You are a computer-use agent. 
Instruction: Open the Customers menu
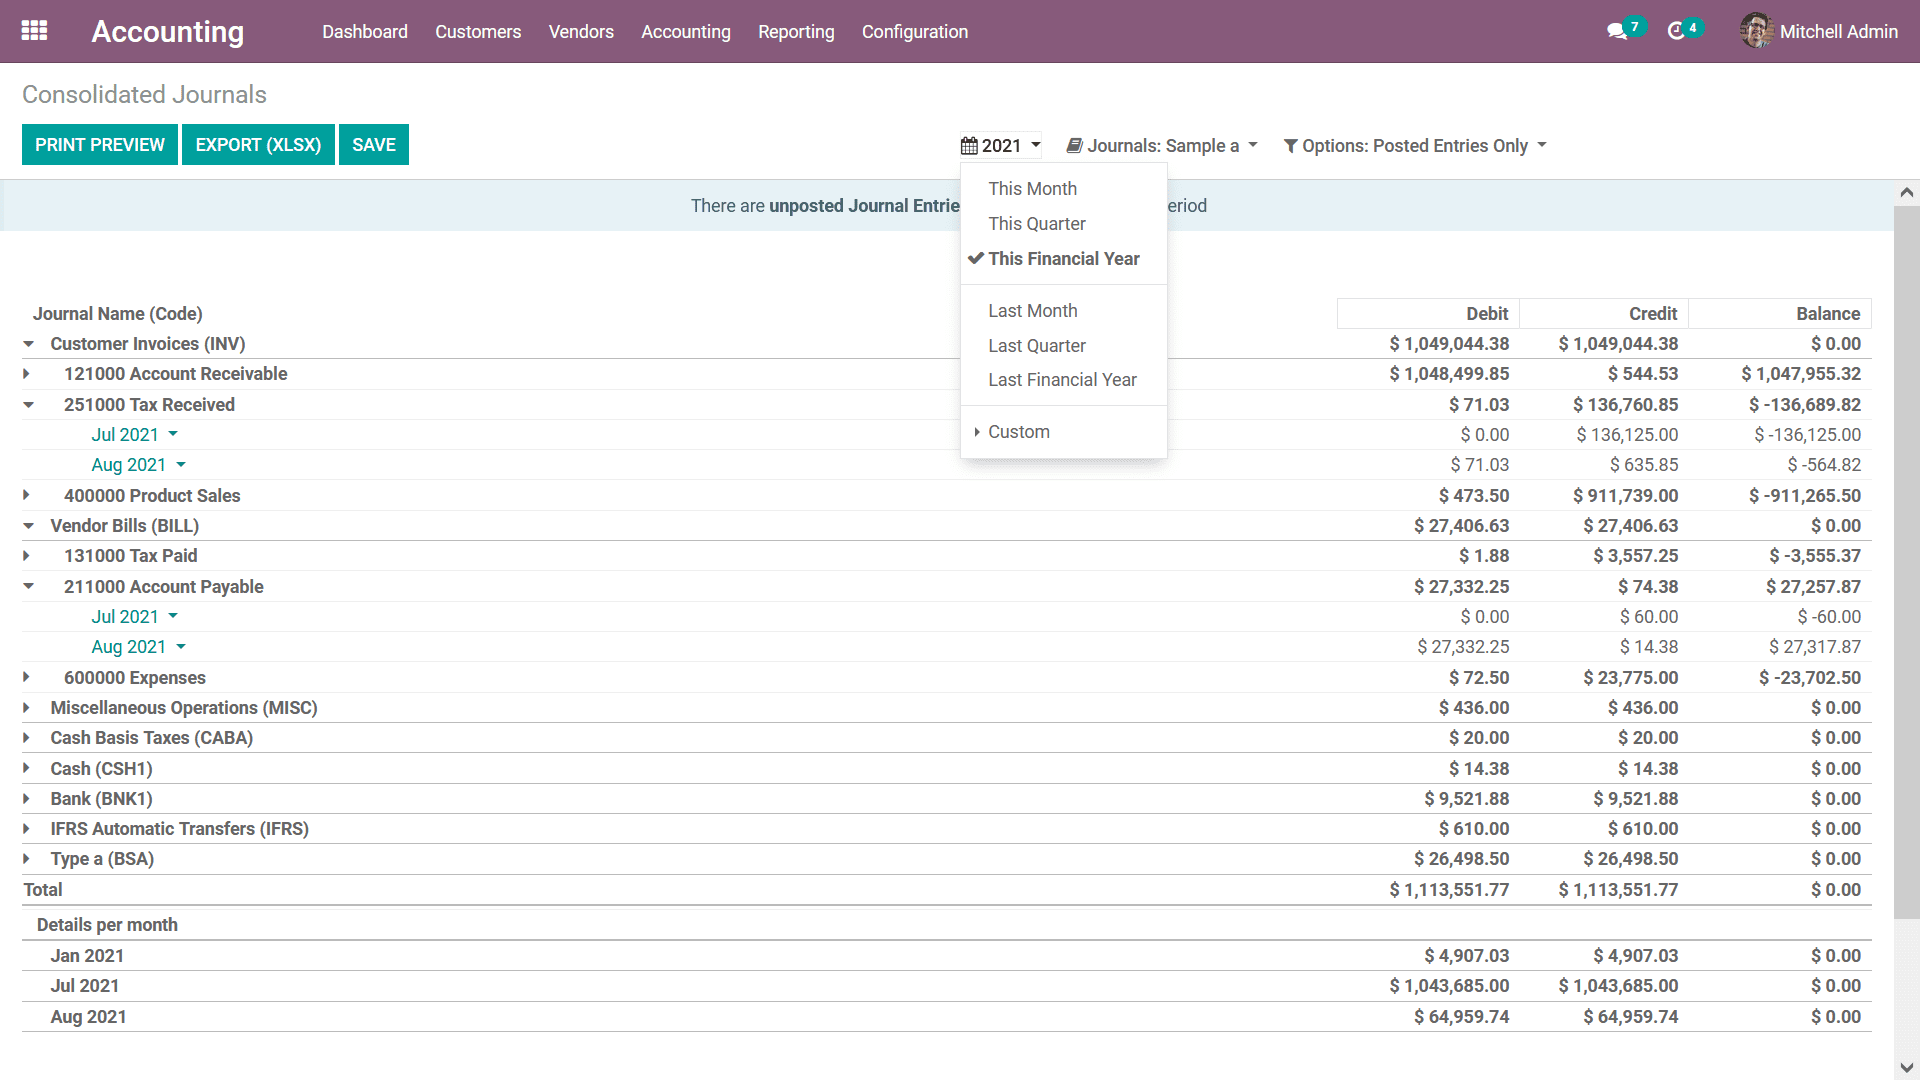478,32
